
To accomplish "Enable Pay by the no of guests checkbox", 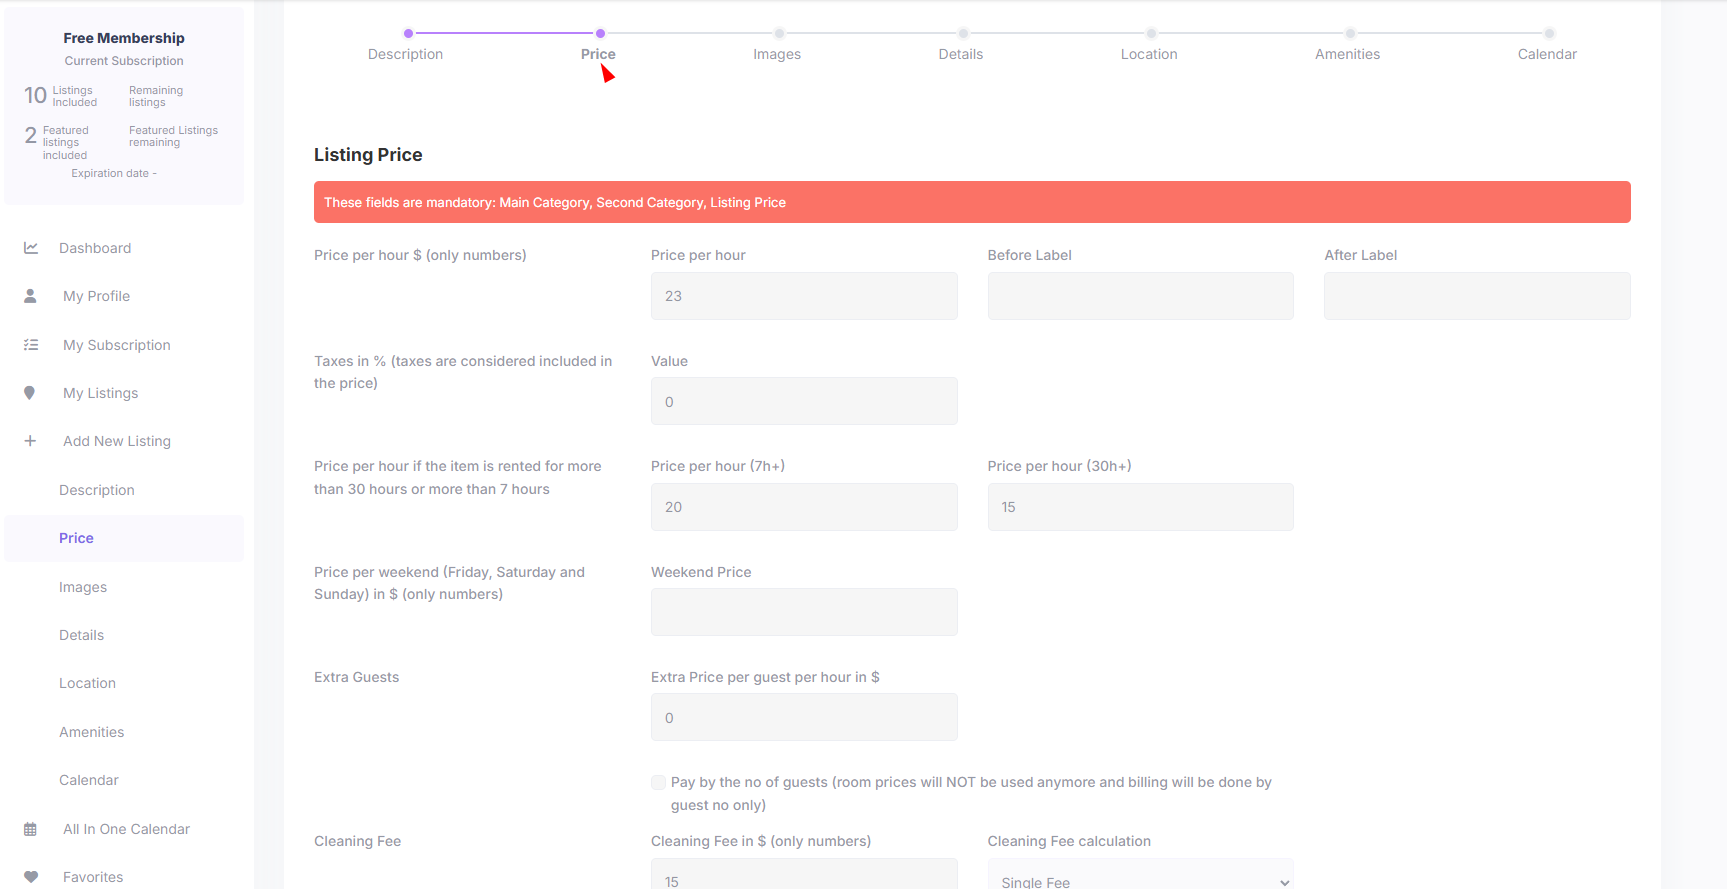I will click(x=658, y=783).
